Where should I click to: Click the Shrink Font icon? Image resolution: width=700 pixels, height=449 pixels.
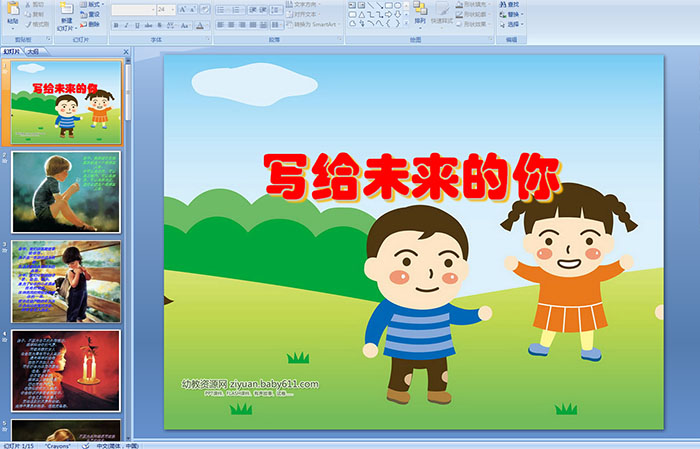tap(193, 9)
